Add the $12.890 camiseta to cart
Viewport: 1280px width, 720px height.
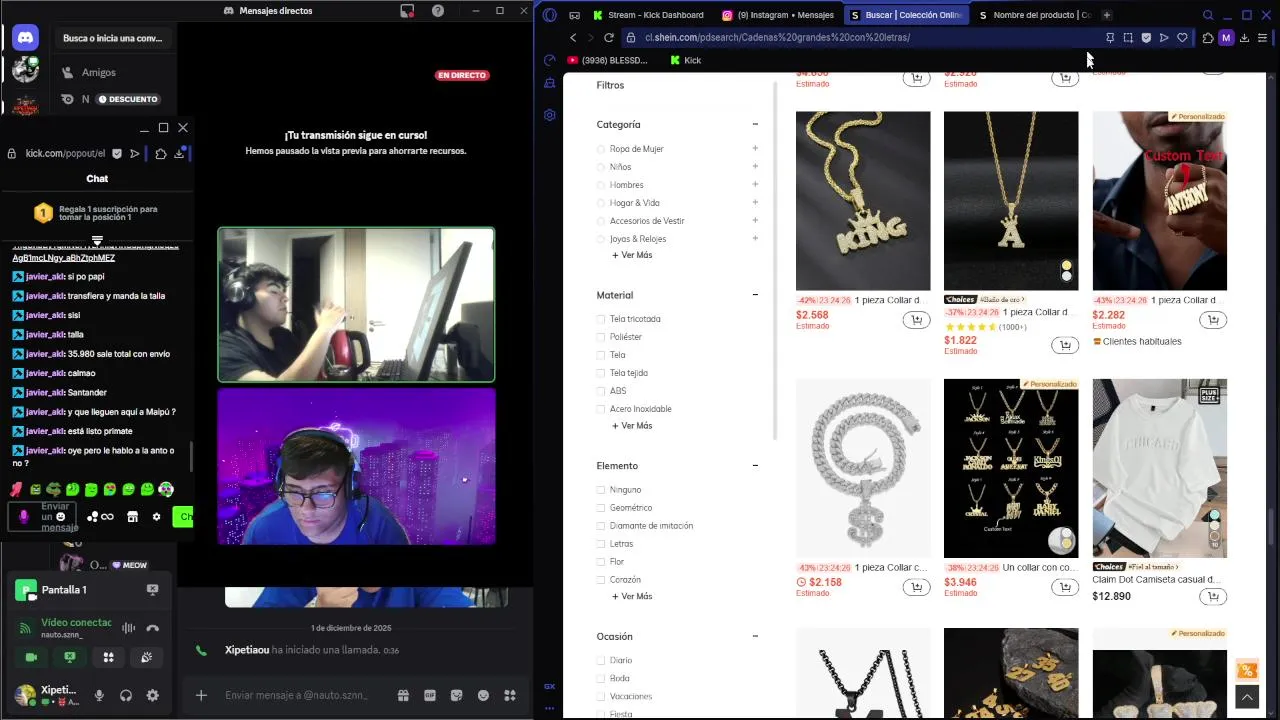click(1213, 597)
